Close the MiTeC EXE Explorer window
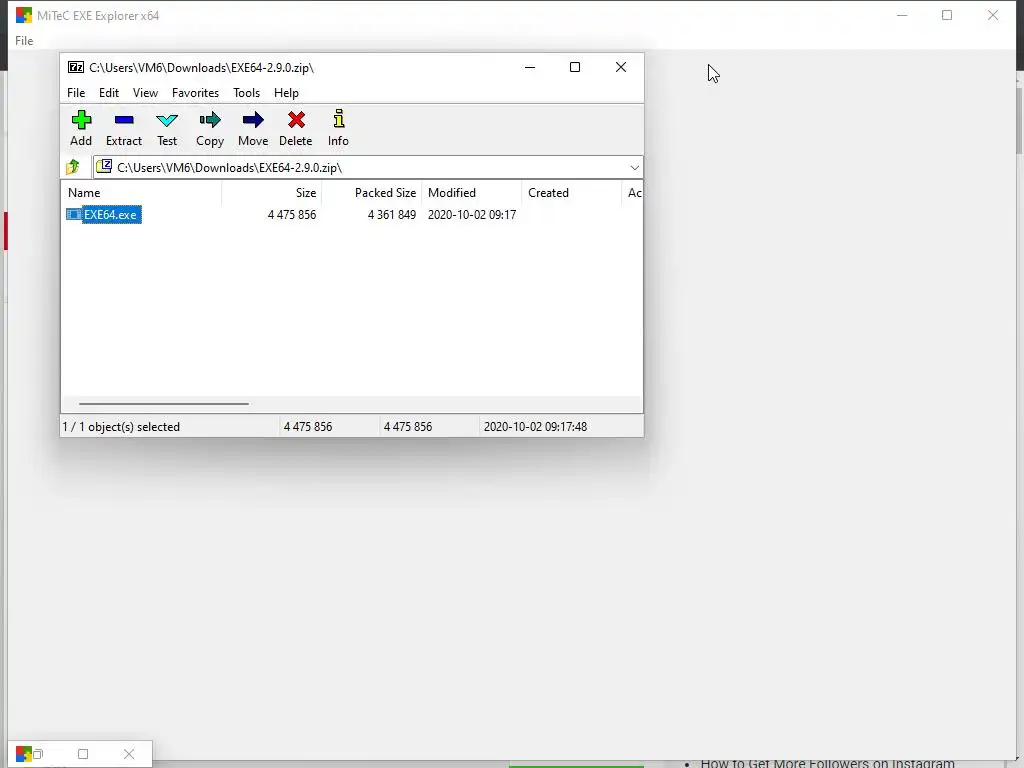 tap(993, 15)
